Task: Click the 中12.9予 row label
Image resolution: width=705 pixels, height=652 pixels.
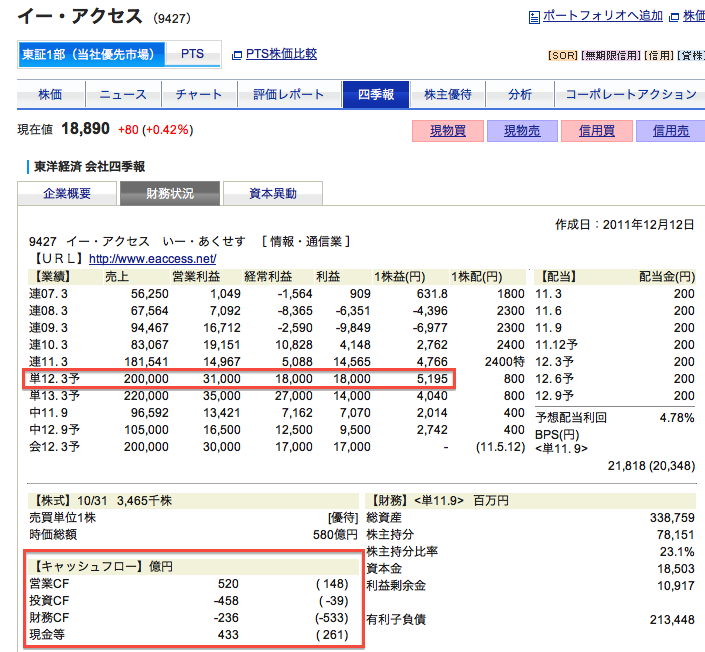Action: 54,430
